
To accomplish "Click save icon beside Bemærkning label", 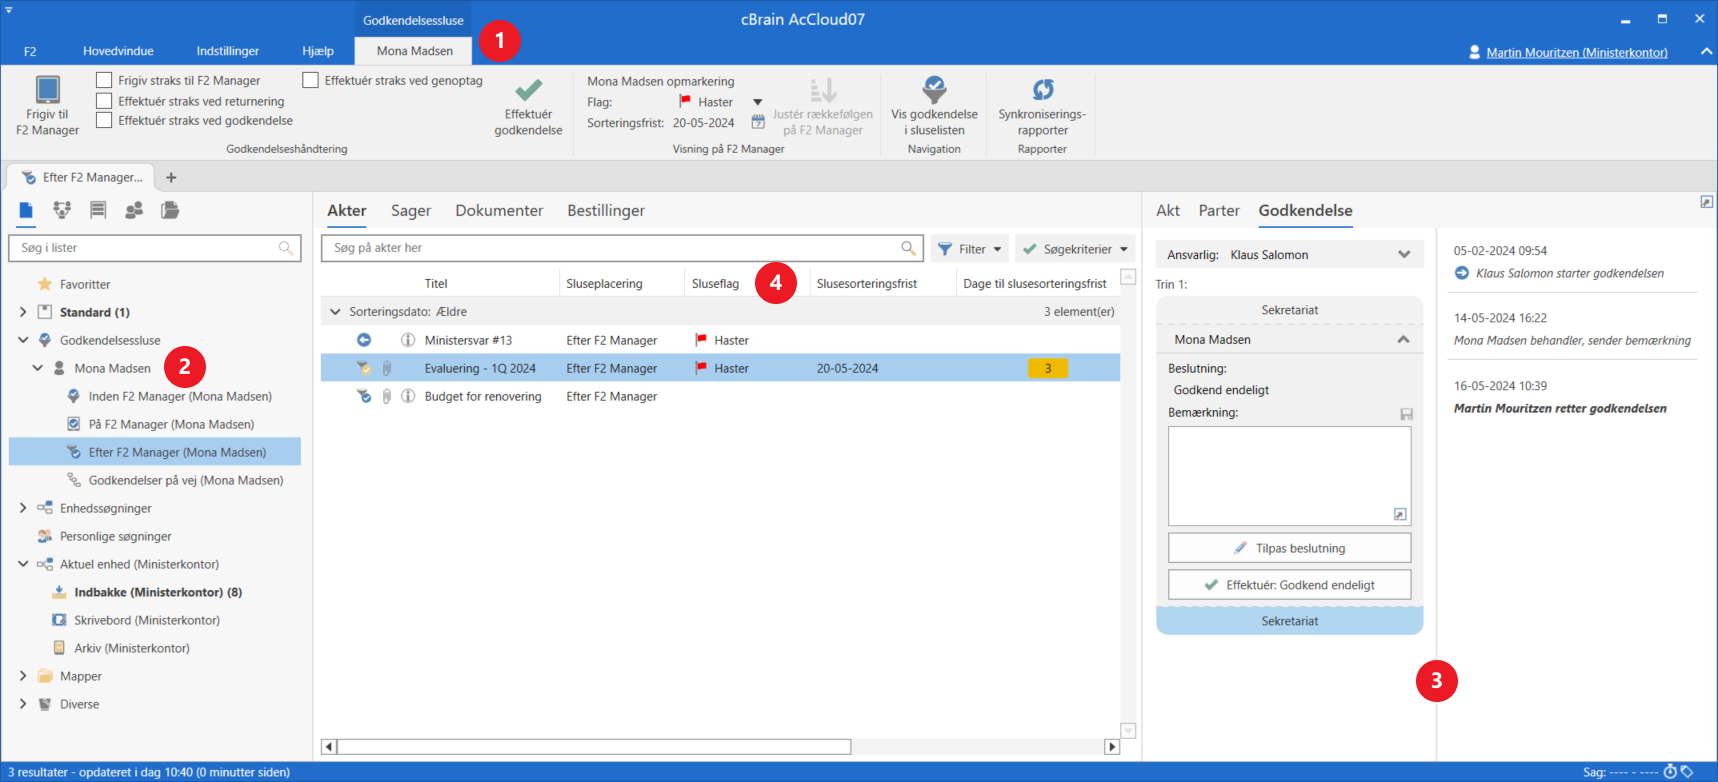I will coord(1406,413).
